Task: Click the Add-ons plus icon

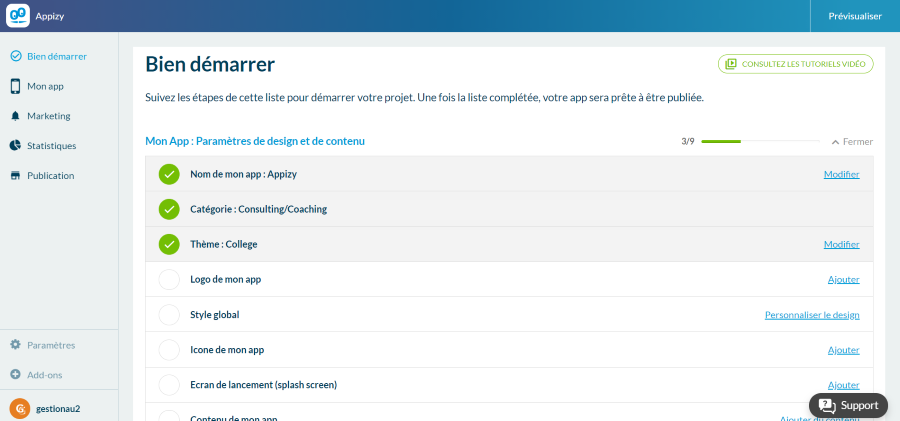Action: 16,374
